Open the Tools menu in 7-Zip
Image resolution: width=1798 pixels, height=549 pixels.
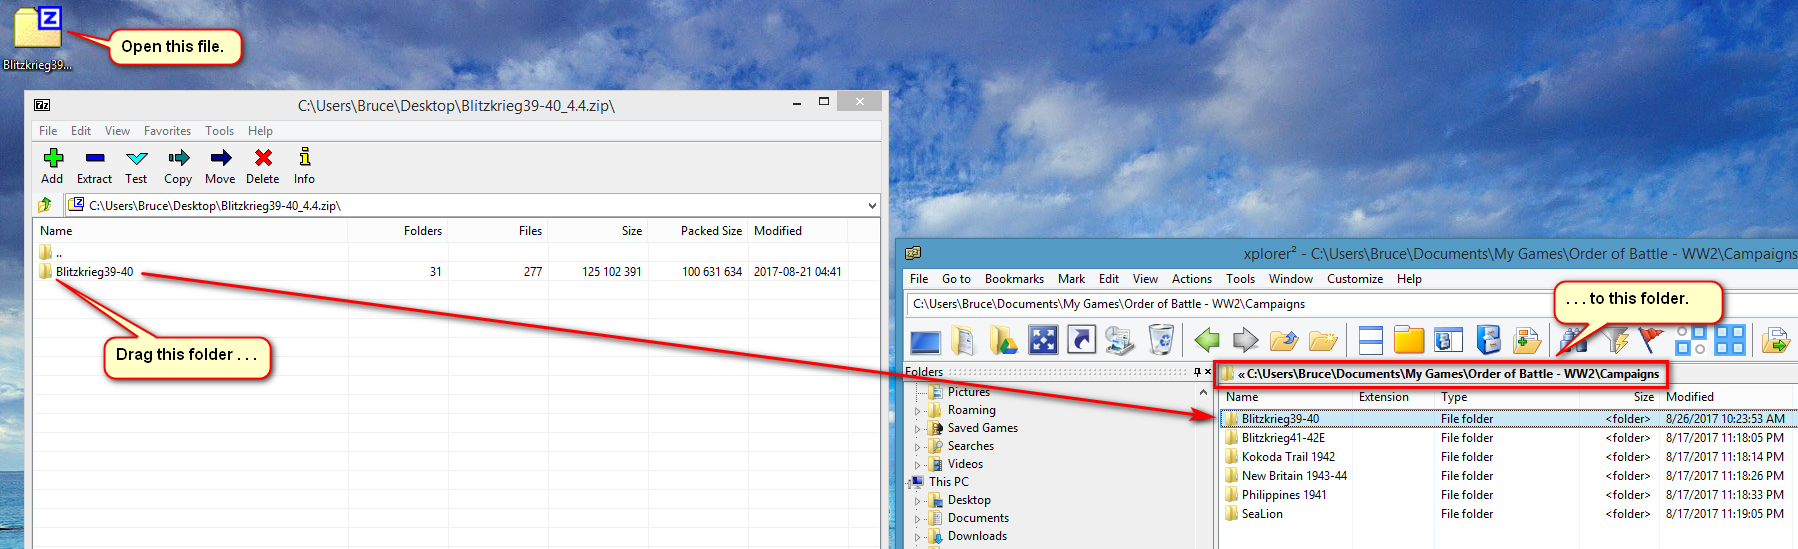click(219, 131)
